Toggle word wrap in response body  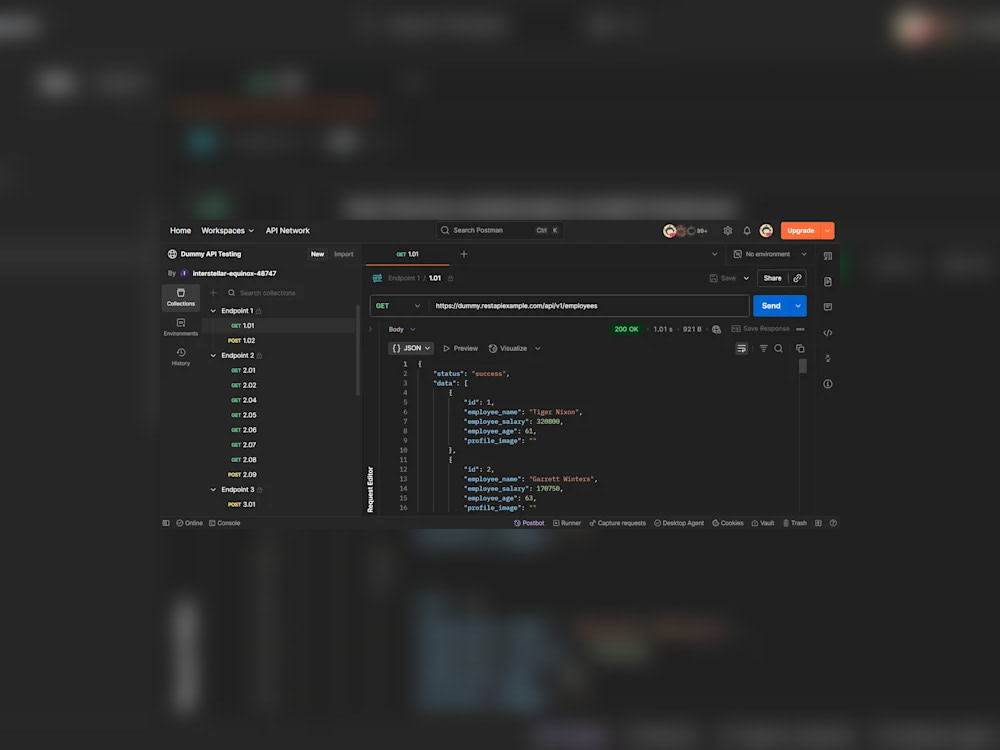pyautogui.click(x=741, y=348)
